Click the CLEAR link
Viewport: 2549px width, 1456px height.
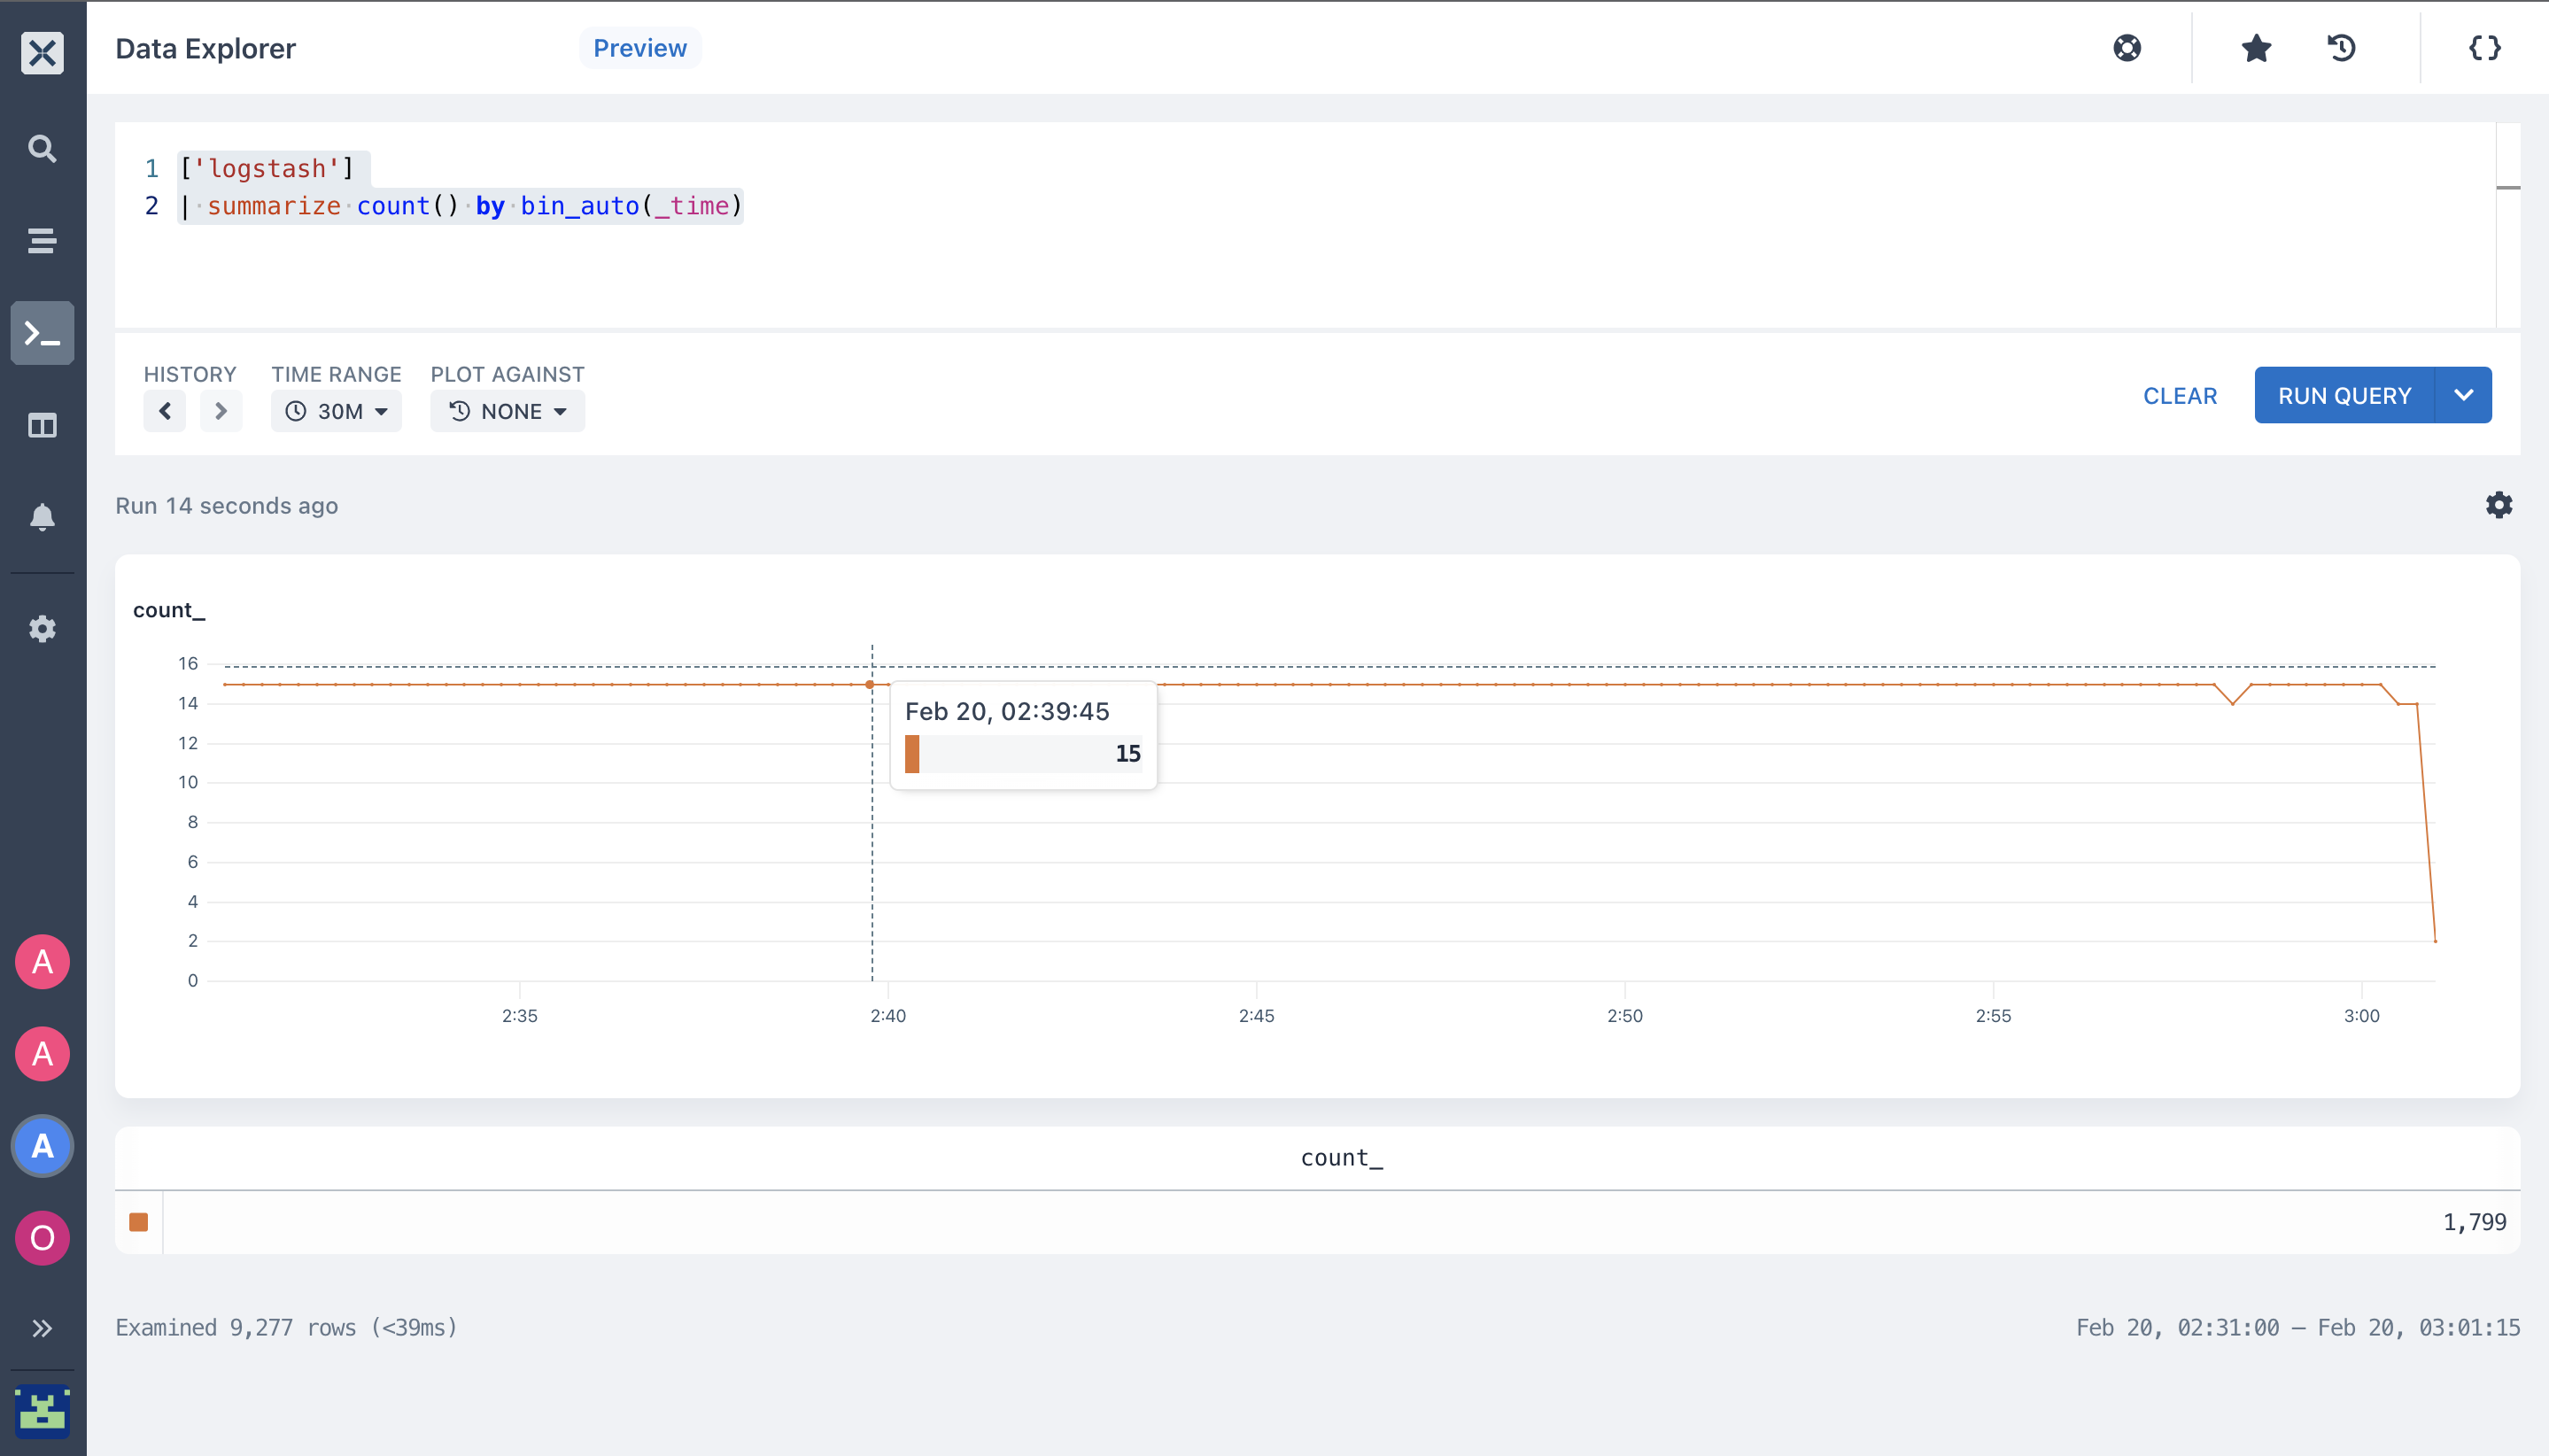click(2180, 396)
